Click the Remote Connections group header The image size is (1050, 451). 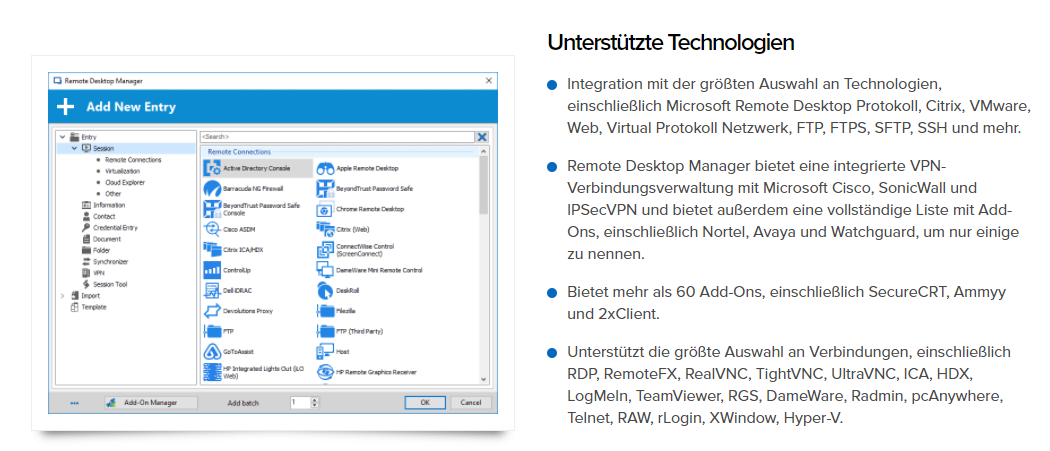[239, 152]
